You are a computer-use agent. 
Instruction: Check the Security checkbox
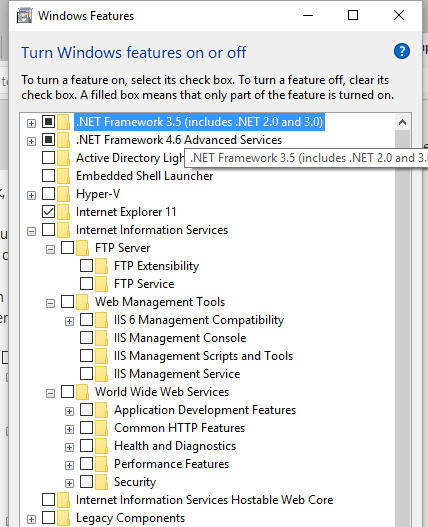click(86, 481)
